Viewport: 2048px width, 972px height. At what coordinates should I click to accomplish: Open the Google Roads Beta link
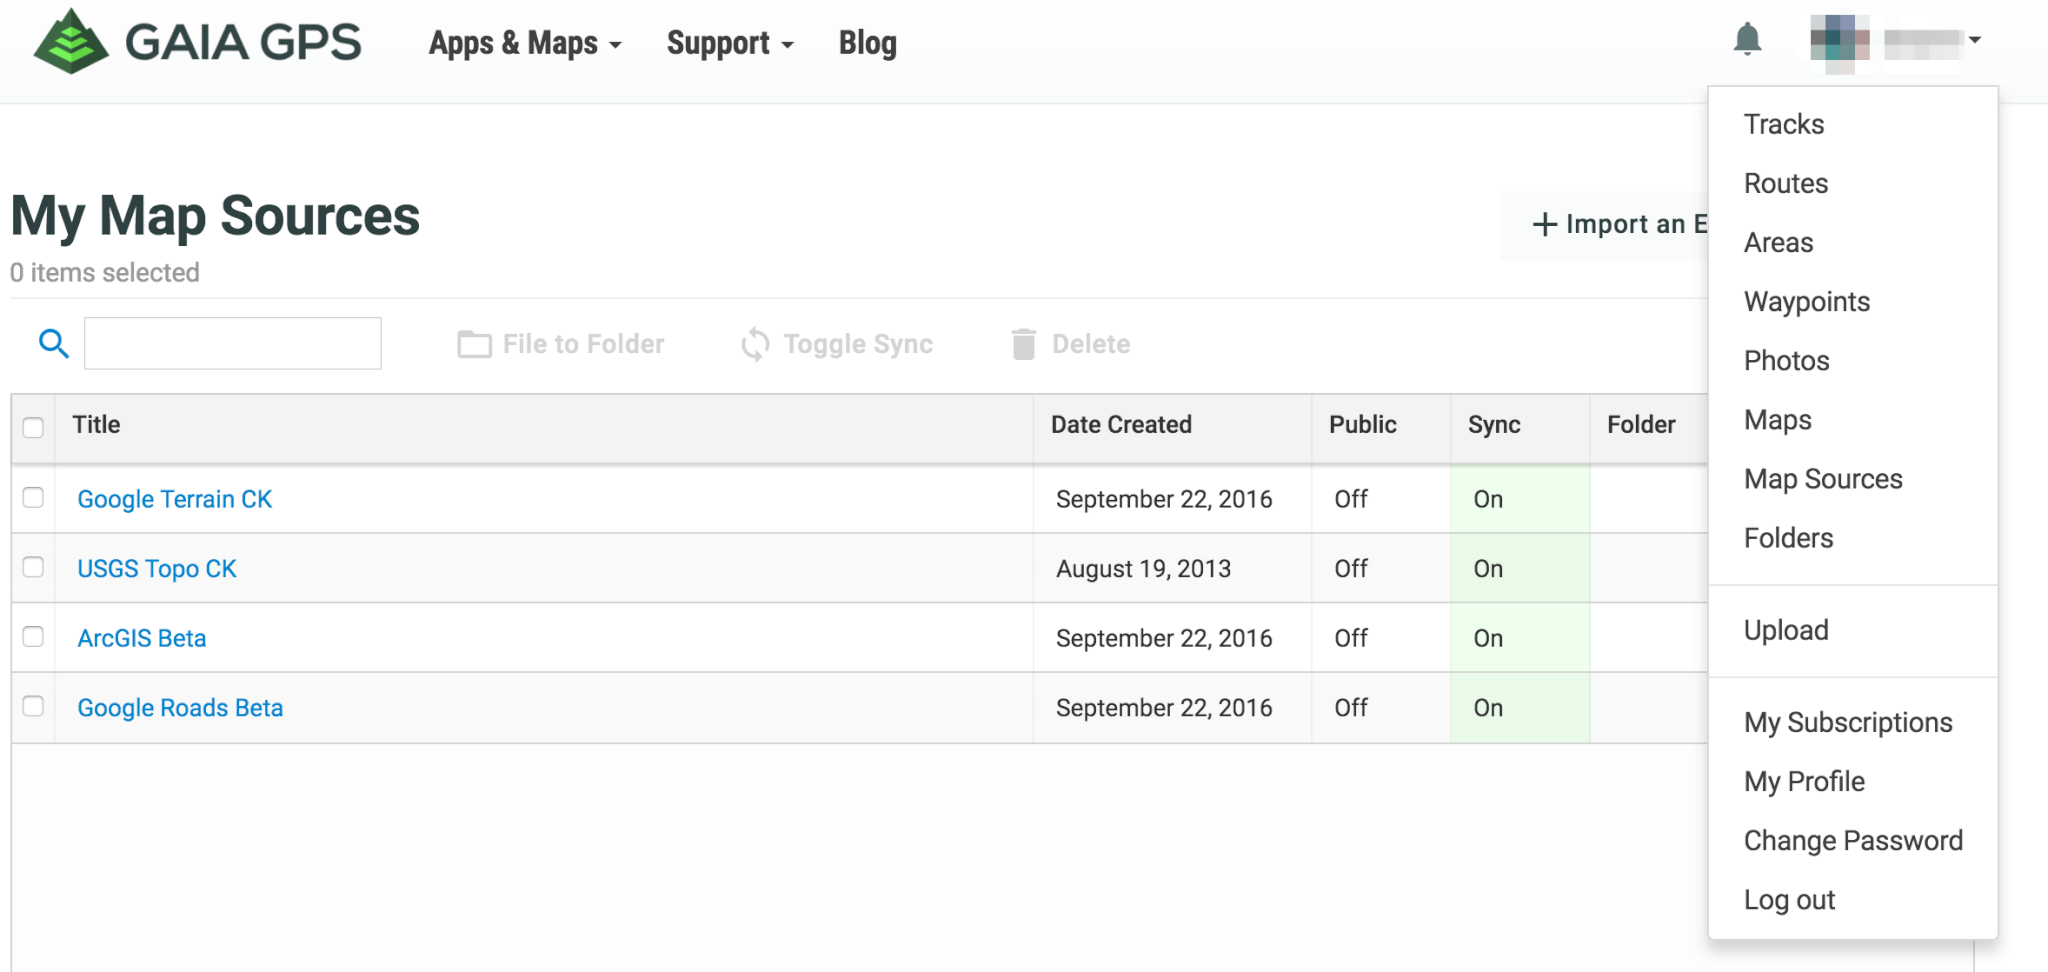(x=180, y=707)
